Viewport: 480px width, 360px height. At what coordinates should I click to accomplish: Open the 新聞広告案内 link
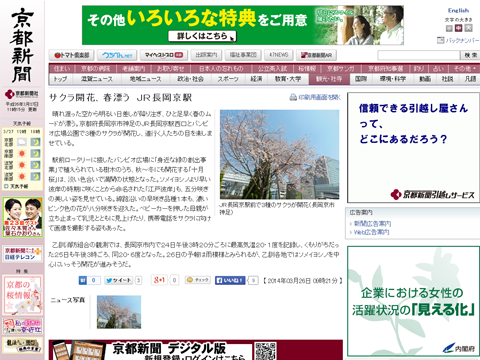tap(372, 224)
